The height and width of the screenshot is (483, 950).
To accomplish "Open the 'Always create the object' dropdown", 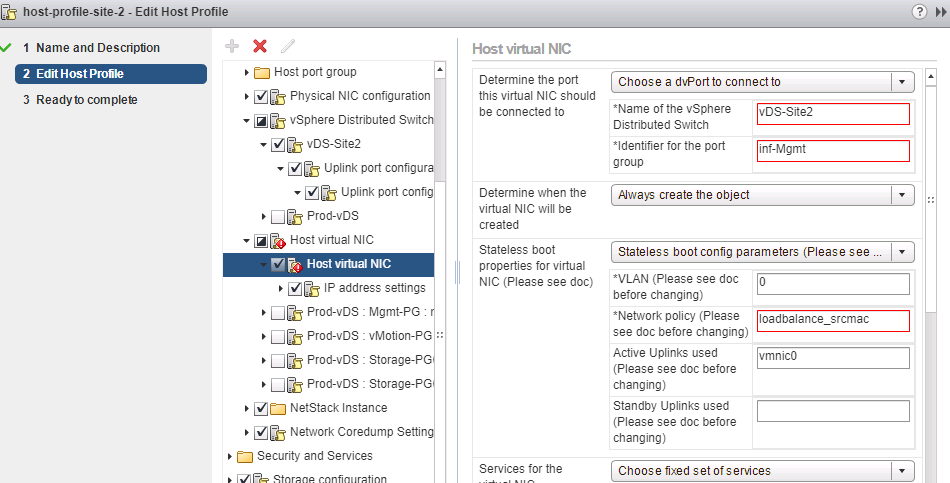I will coord(762,194).
